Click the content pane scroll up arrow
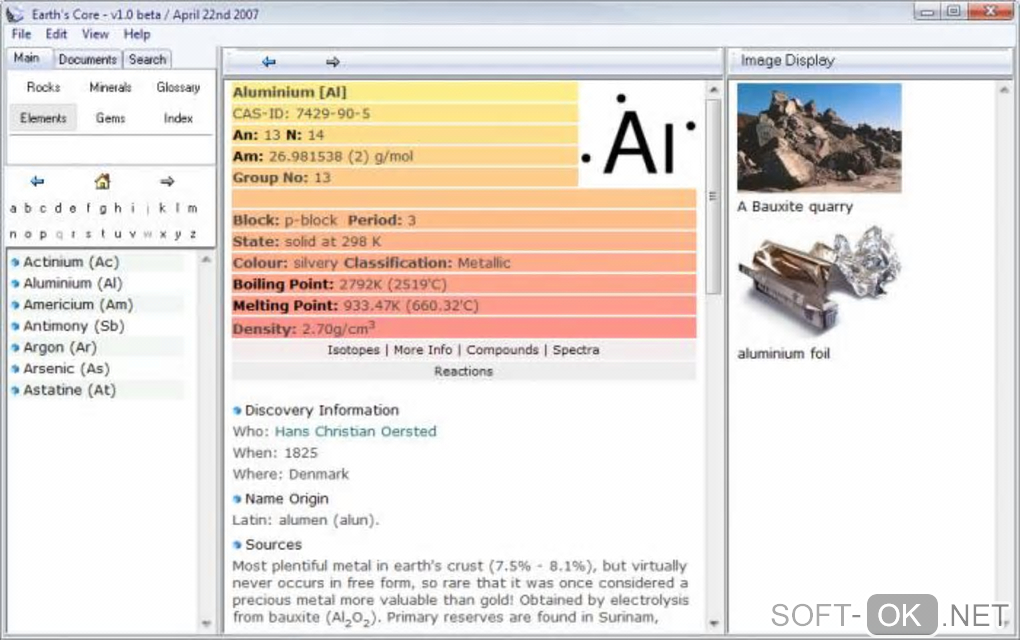 pos(714,89)
